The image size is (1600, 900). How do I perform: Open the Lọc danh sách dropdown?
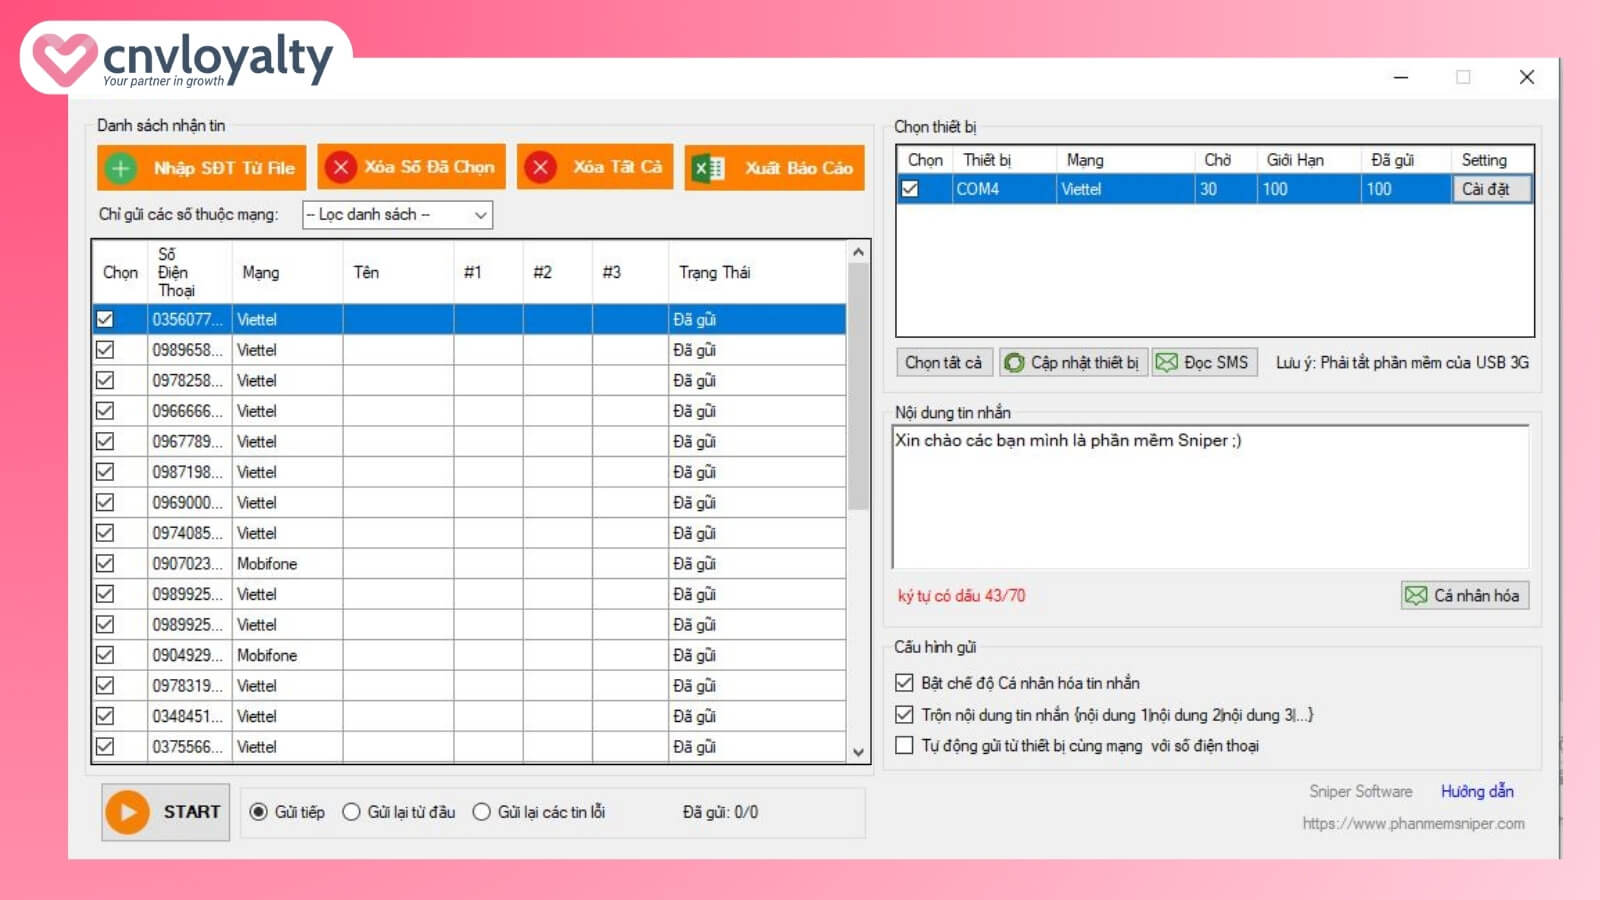tap(397, 215)
